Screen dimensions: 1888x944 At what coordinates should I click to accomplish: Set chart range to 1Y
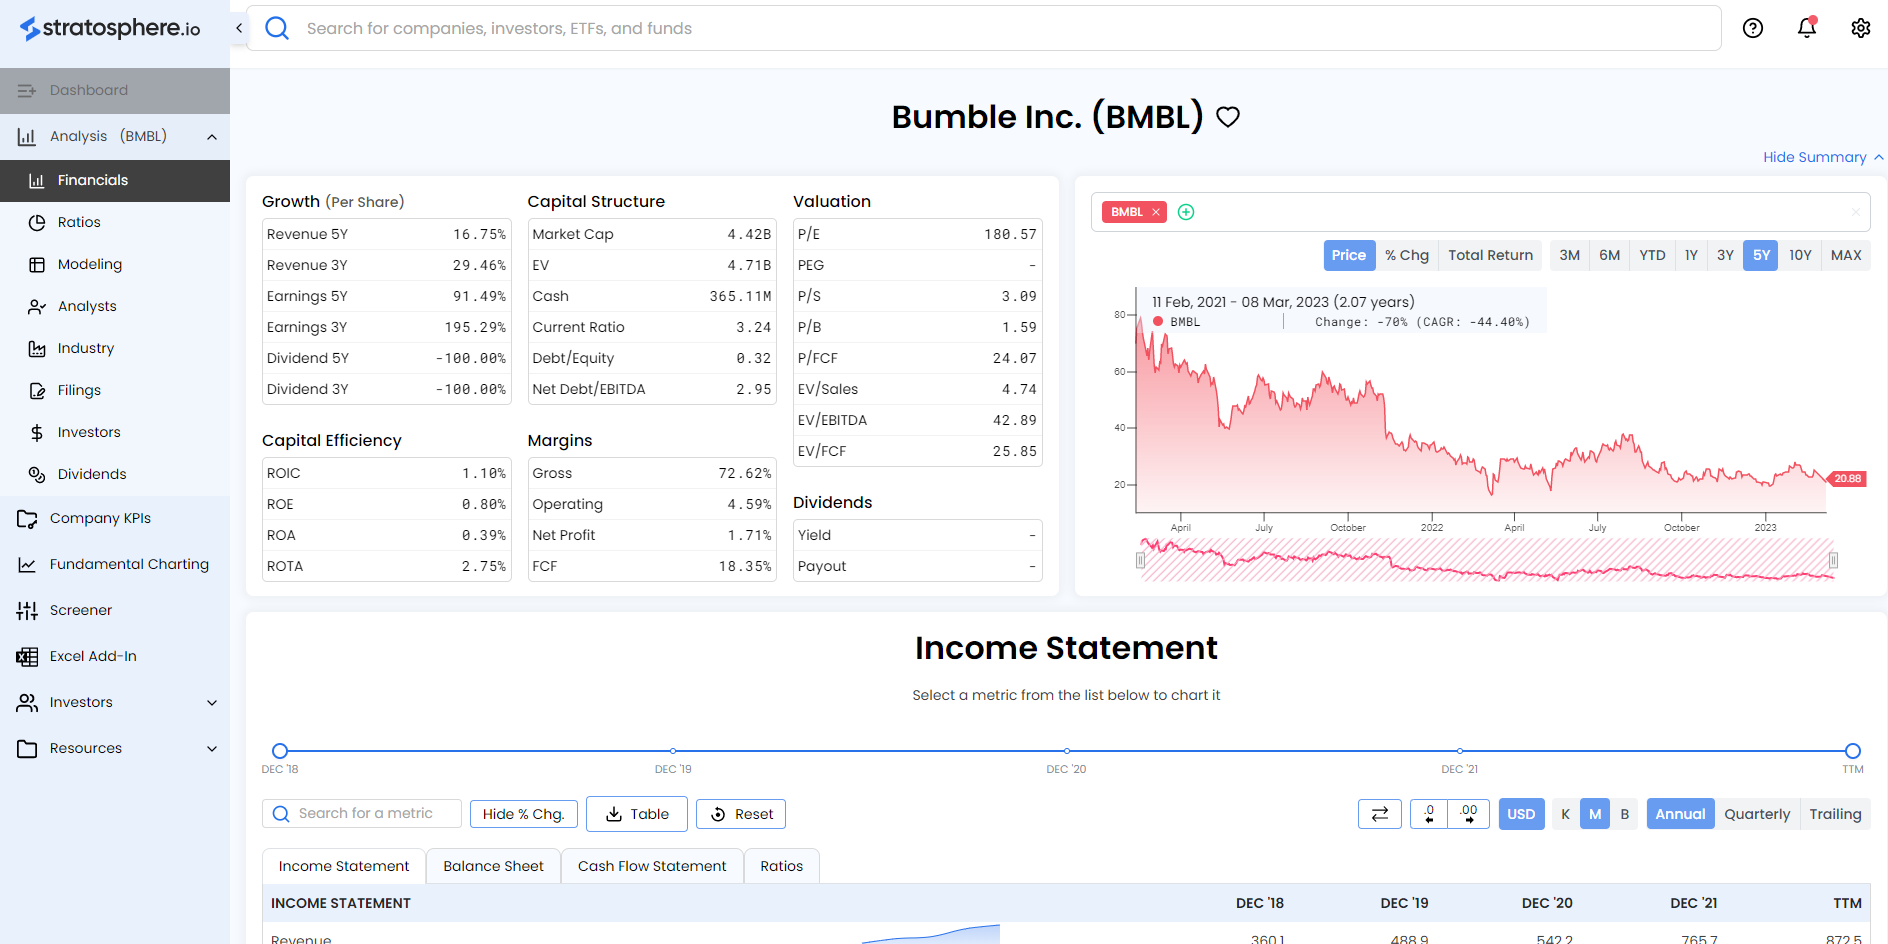pyautogui.click(x=1691, y=255)
